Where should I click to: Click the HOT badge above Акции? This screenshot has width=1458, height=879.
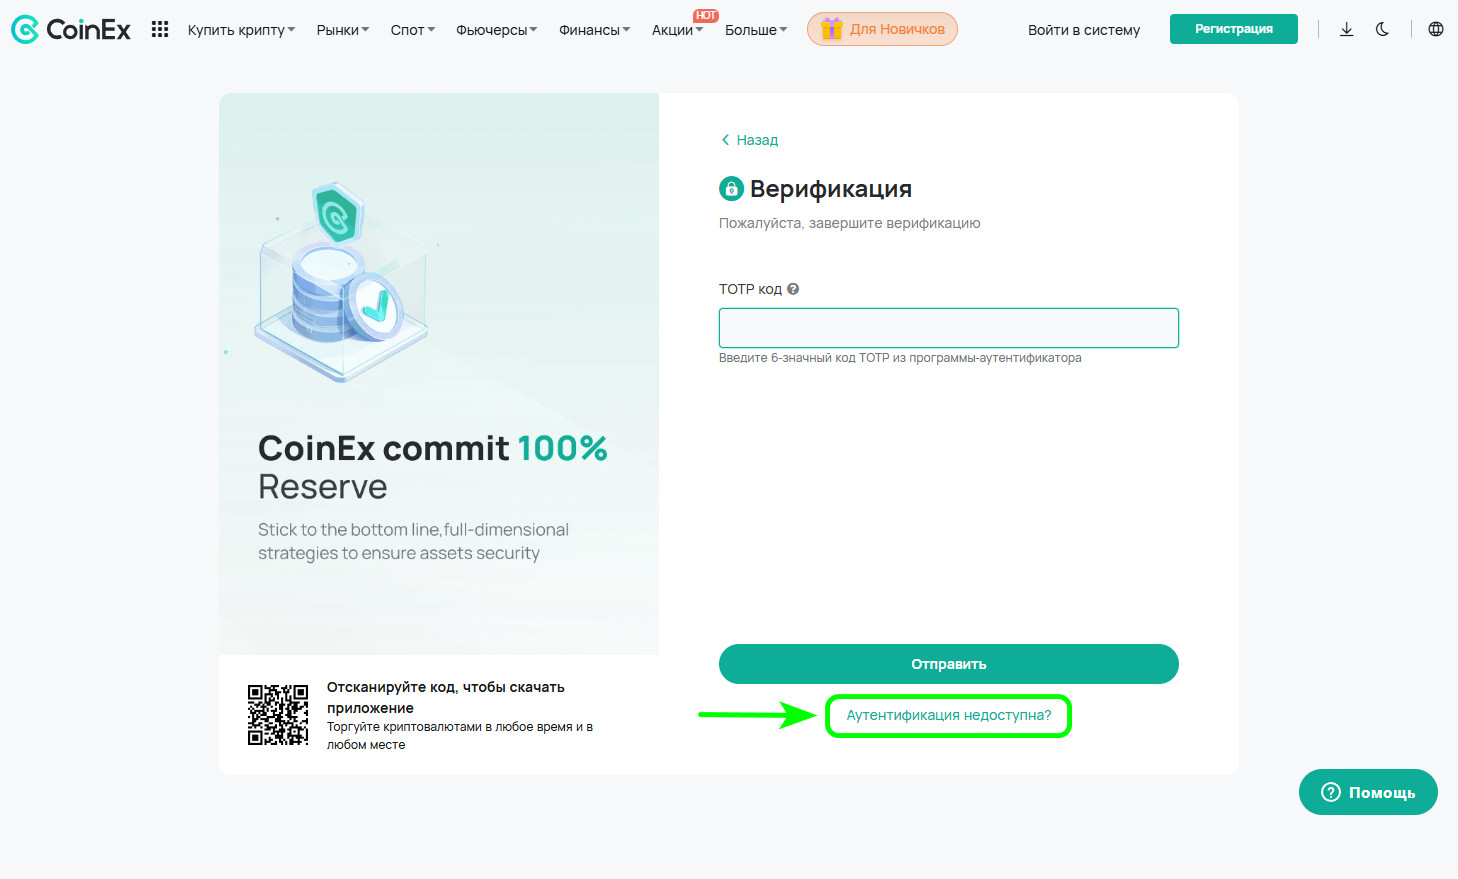706,15
